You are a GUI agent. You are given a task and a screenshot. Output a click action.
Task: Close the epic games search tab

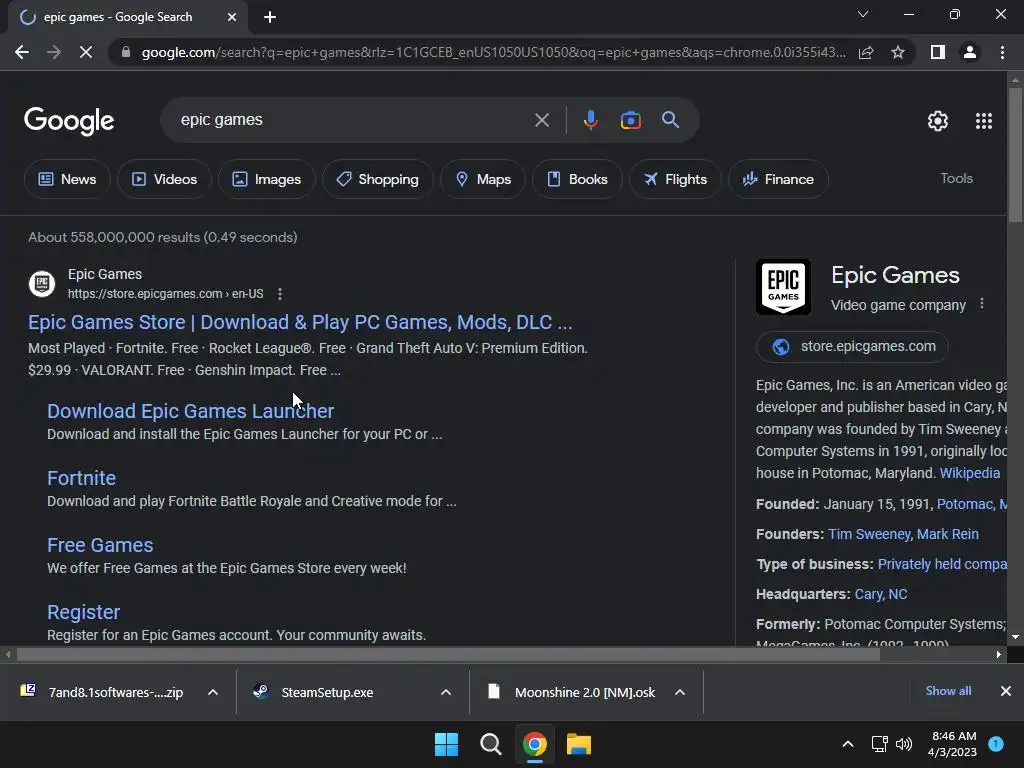232,17
